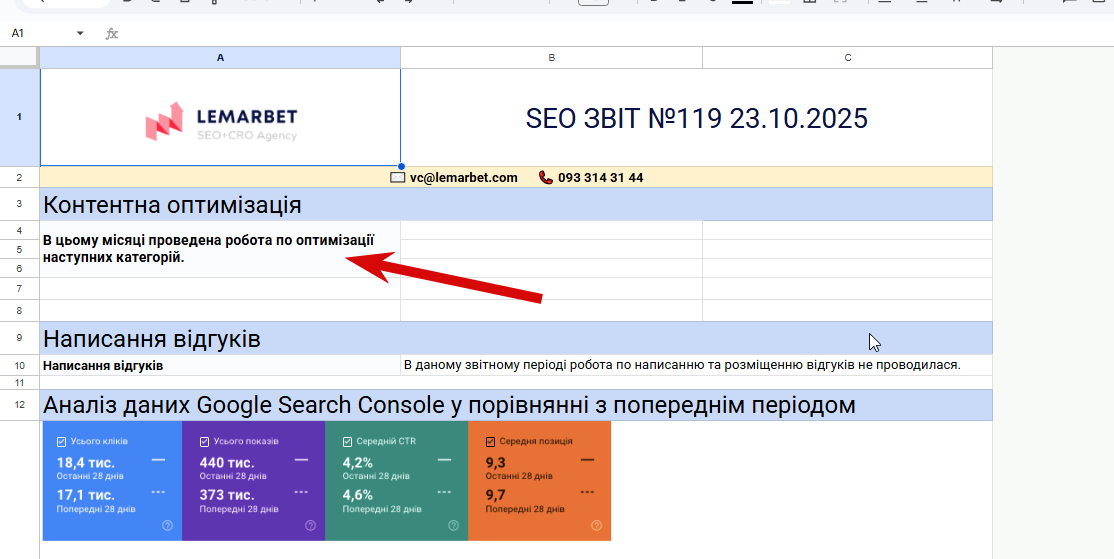Select column A header
Viewport: 1114px width, 559px height.
pos(220,58)
